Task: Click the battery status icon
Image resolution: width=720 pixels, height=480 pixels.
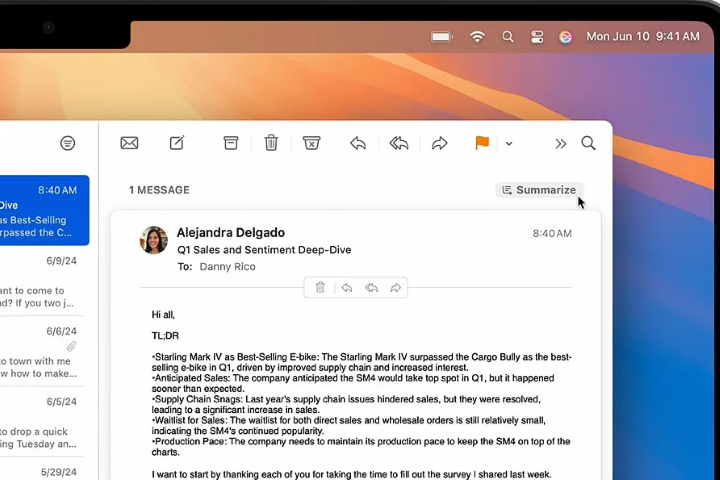Action: coord(442,37)
